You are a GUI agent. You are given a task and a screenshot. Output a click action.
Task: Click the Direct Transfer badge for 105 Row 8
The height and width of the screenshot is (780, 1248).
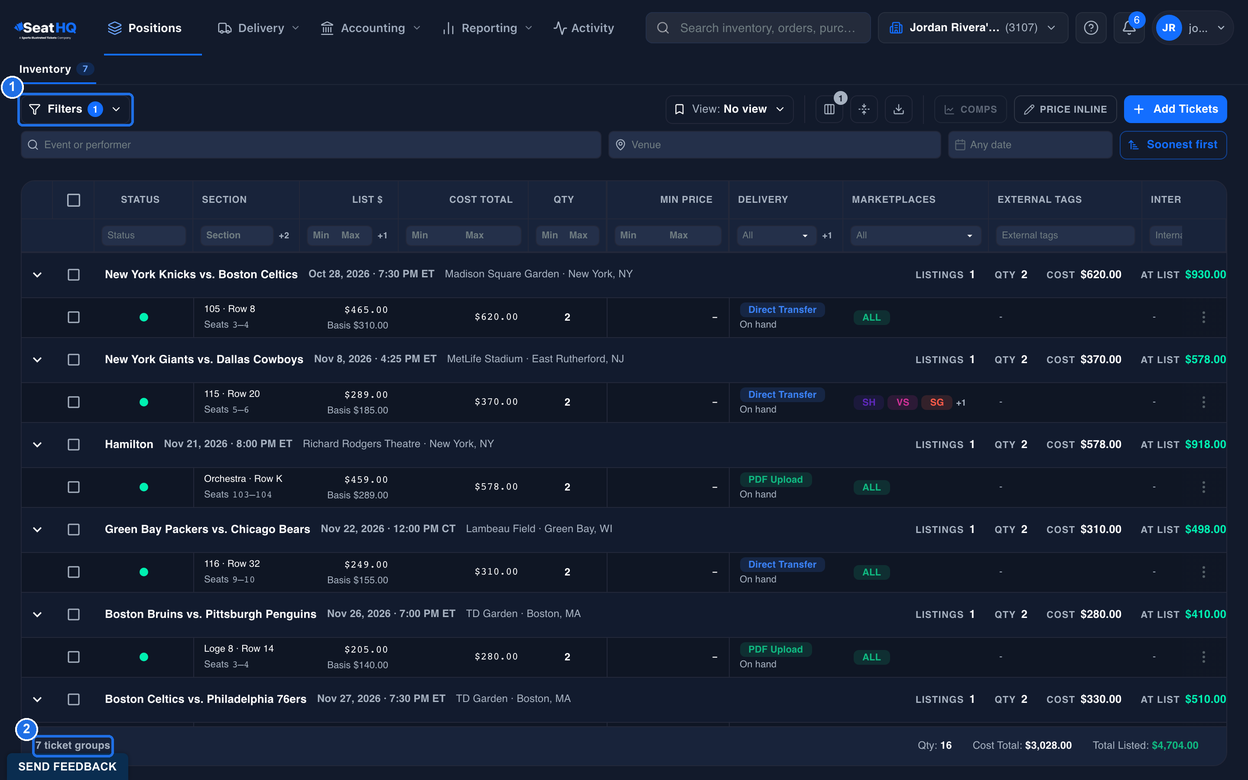(x=782, y=310)
